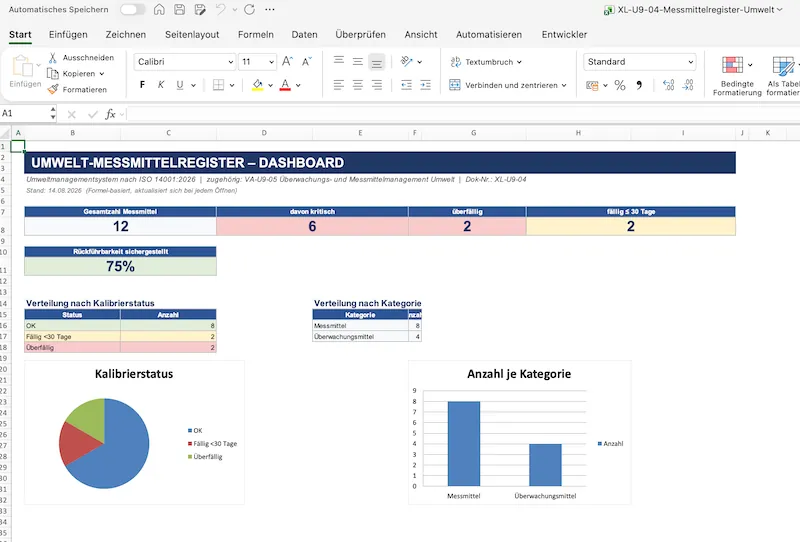This screenshot has height=542, width=800.
Task: Open the Seitenlayout tab
Action: tap(192, 34)
